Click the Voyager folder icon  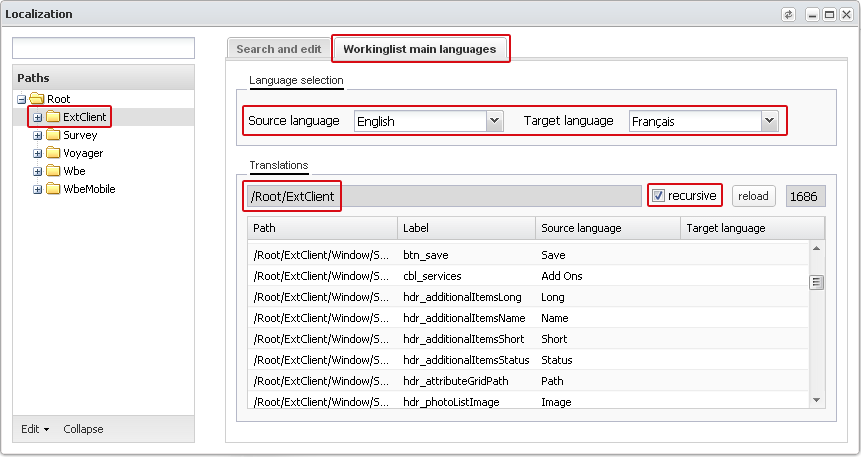[53, 153]
